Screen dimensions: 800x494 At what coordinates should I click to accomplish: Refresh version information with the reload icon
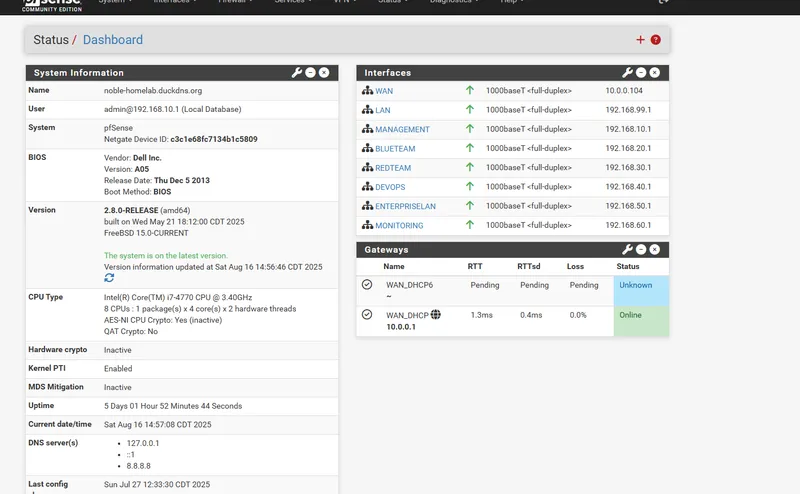[109, 278]
